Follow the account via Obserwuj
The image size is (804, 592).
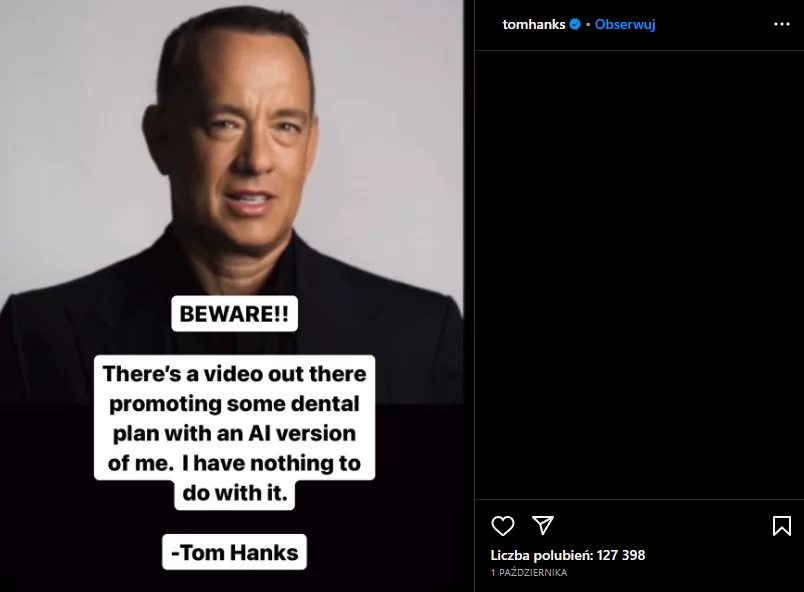point(625,24)
